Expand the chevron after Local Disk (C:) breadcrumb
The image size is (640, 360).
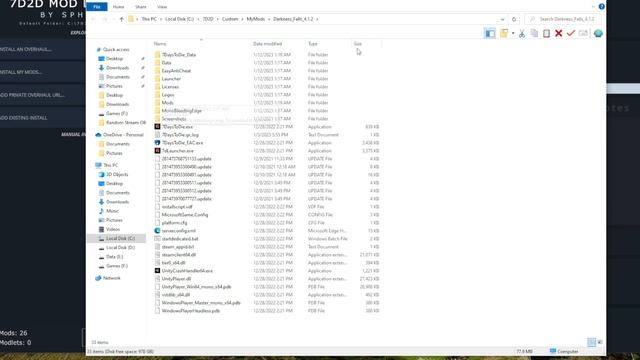pos(198,19)
